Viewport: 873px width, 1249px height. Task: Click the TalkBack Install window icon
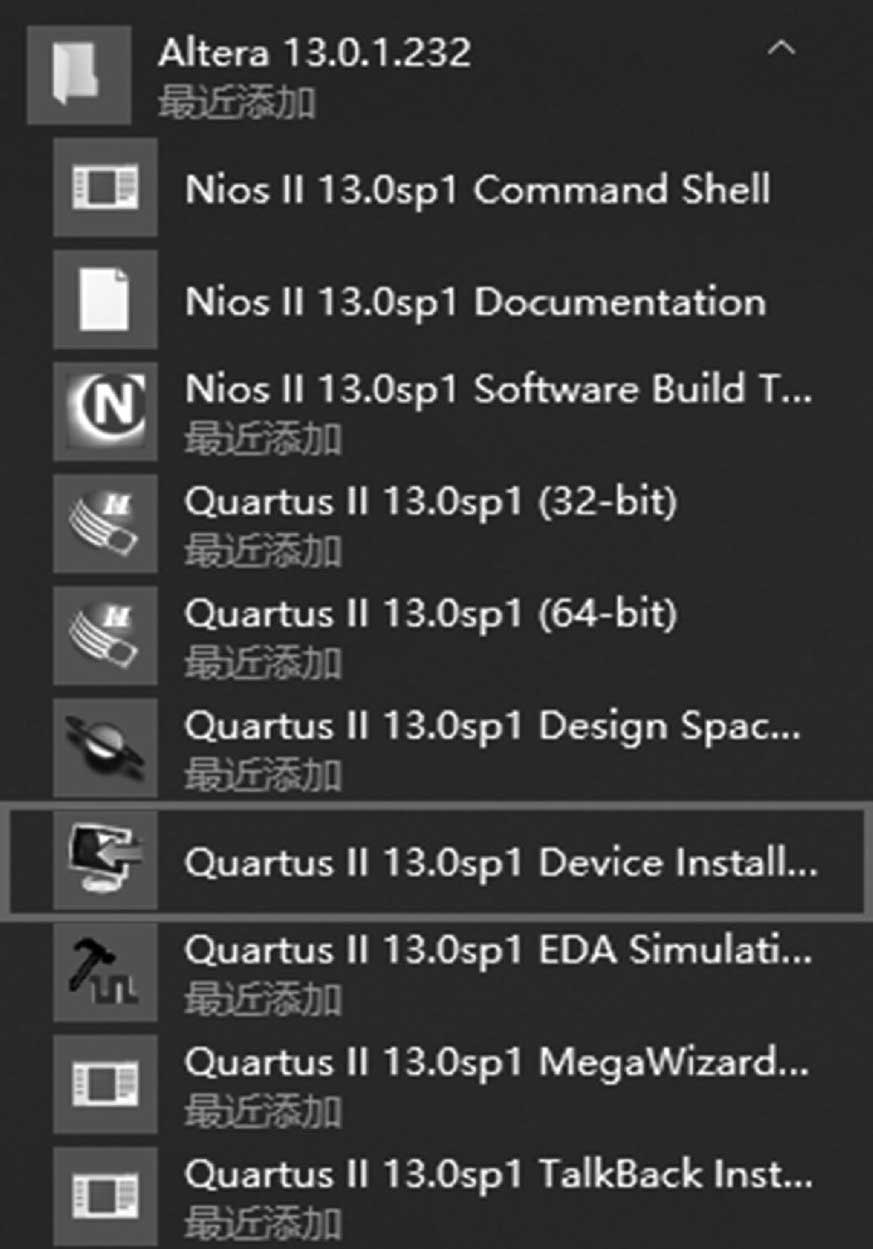[105, 1195]
